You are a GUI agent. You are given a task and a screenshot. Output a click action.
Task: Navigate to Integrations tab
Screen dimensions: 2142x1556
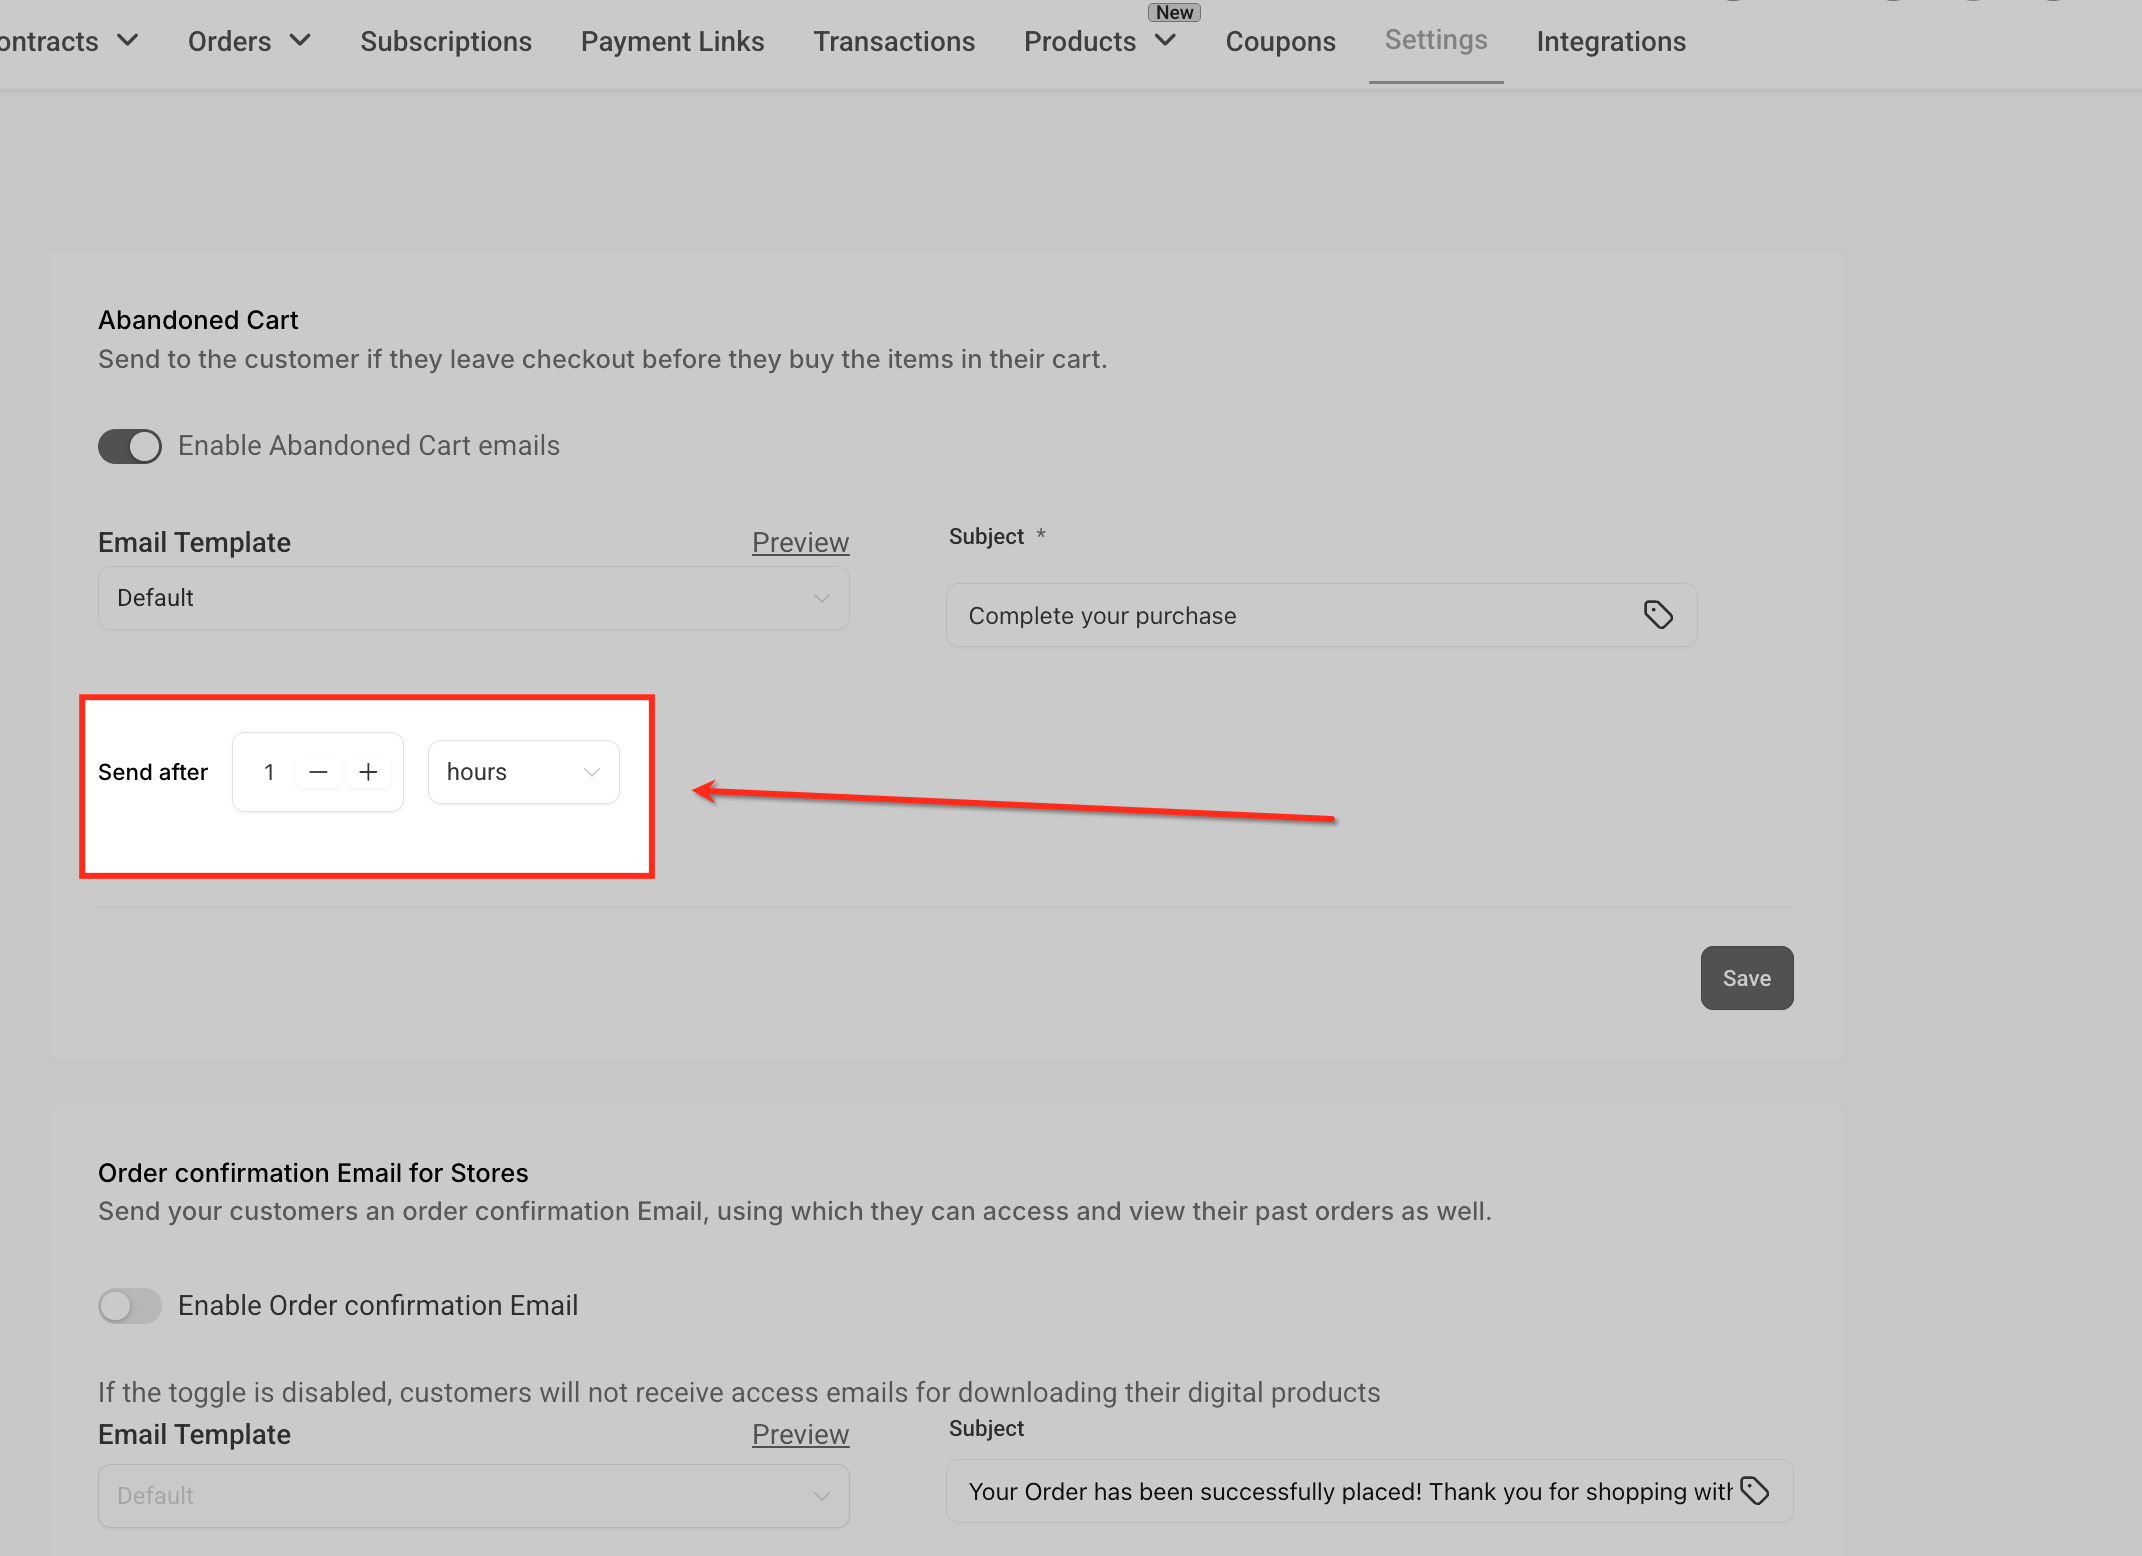(1611, 41)
